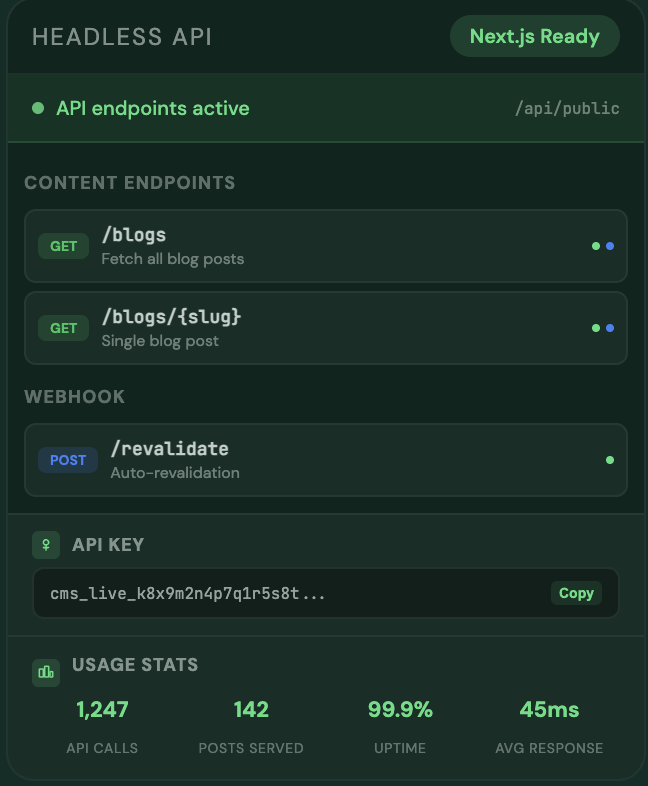Click the GET badge on /blogs/{slug} endpoint

(x=63, y=328)
